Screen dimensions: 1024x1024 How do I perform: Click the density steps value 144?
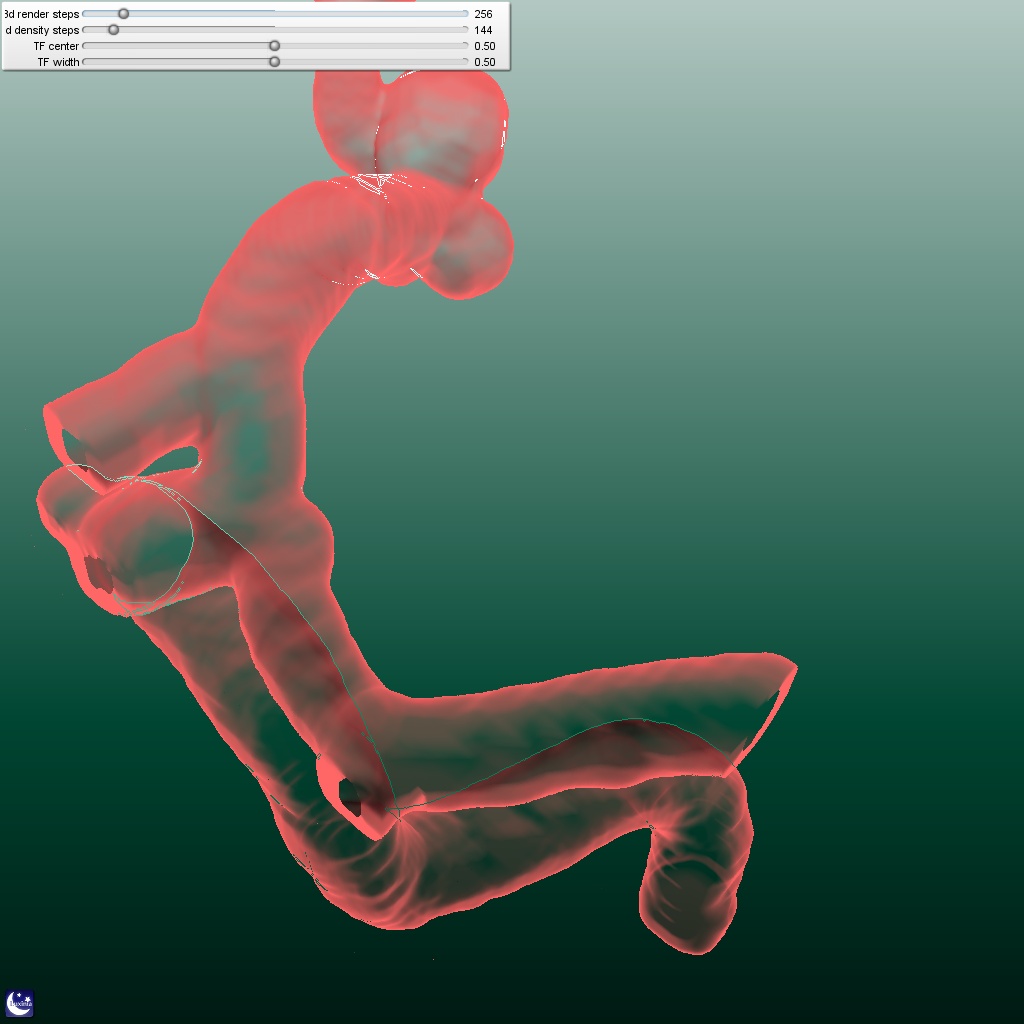(484, 30)
